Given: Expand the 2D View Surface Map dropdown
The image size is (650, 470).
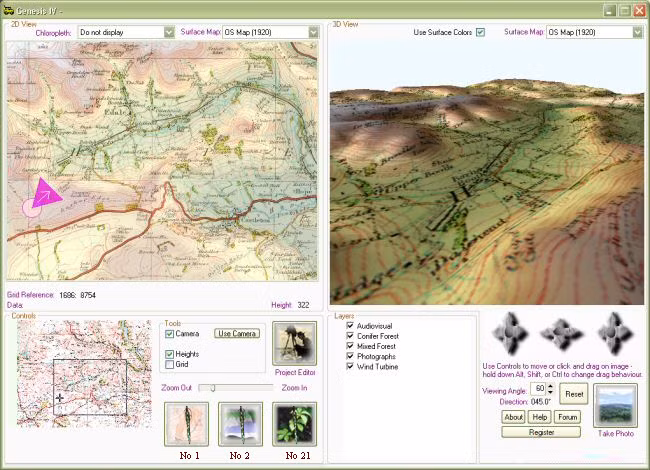Looking at the screenshot, I should click(x=313, y=32).
